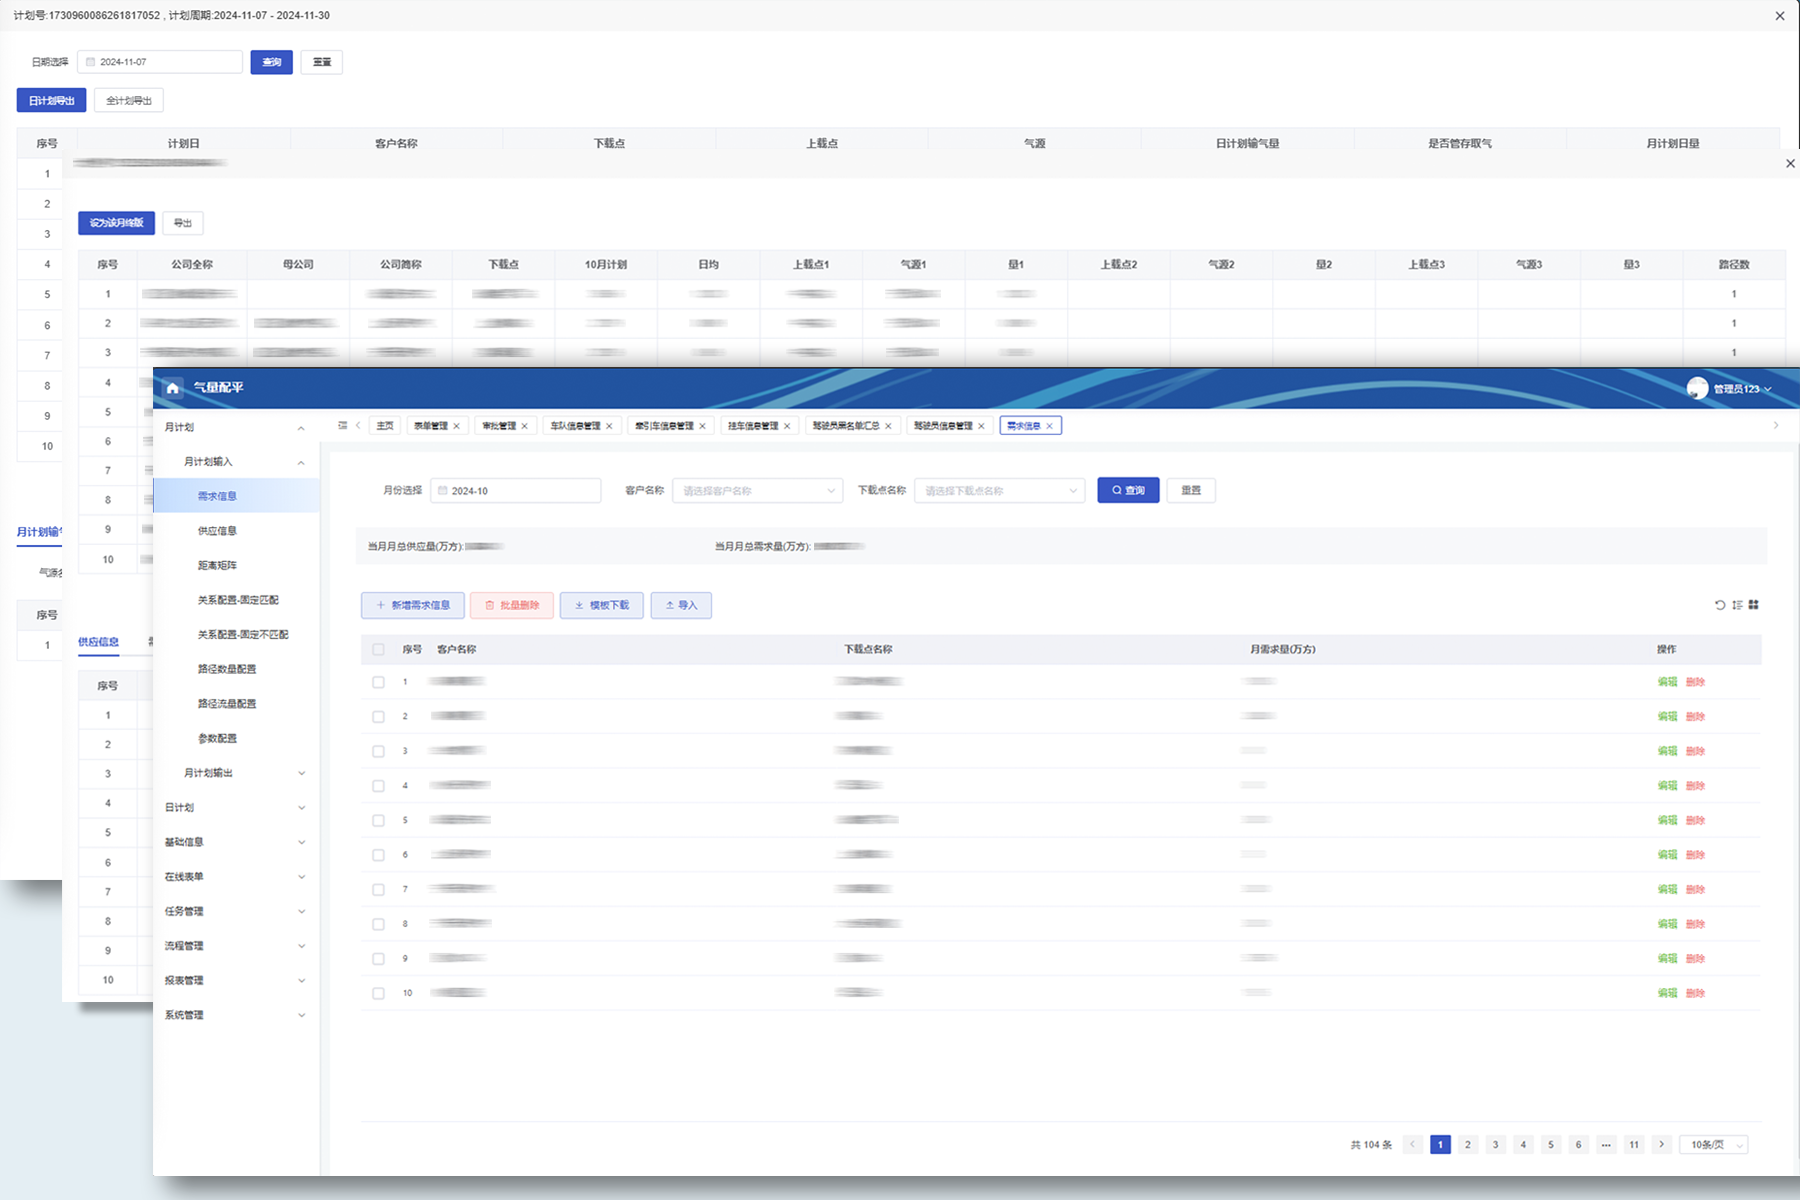The height and width of the screenshot is (1200, 1800).
Task: Click the 重置 button in the demand filter
Action: pyautogui.click(x=1191, y=491)
